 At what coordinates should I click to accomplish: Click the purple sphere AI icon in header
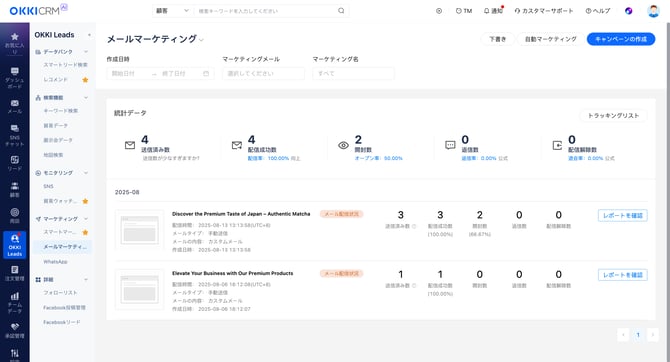click(x=629, y=11)
